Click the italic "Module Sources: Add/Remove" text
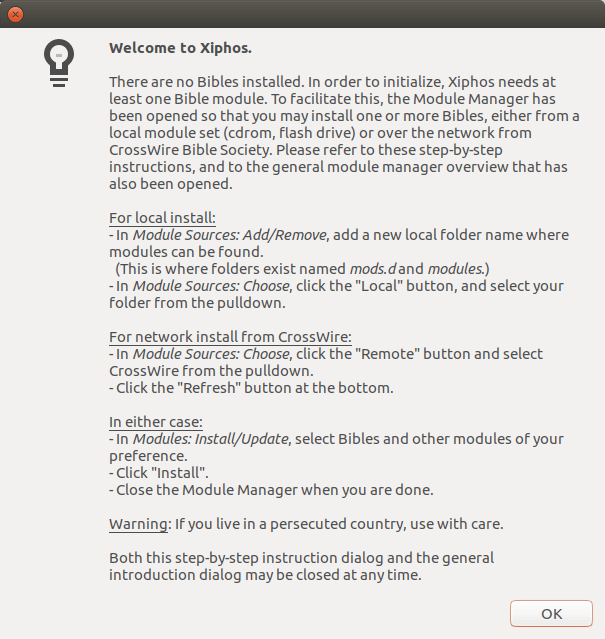 (230, 235)
